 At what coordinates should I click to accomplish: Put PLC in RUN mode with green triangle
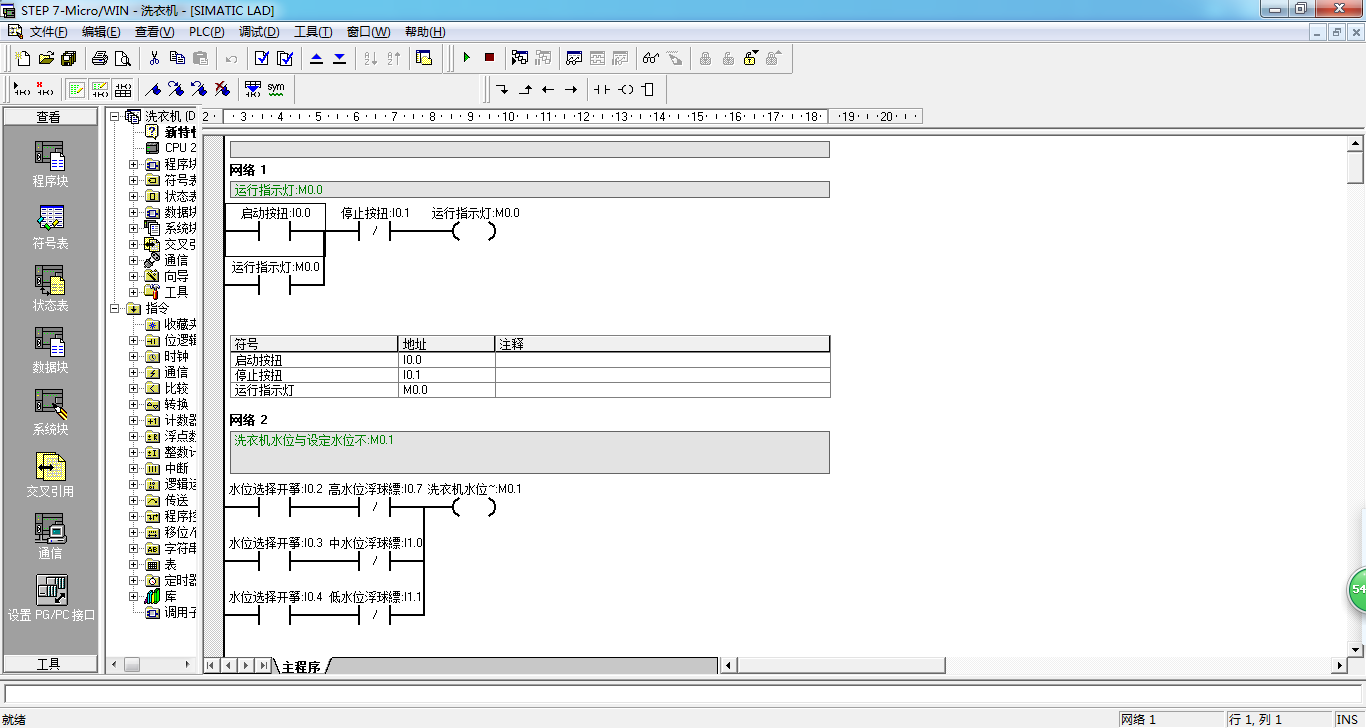(x=466, y=58)
